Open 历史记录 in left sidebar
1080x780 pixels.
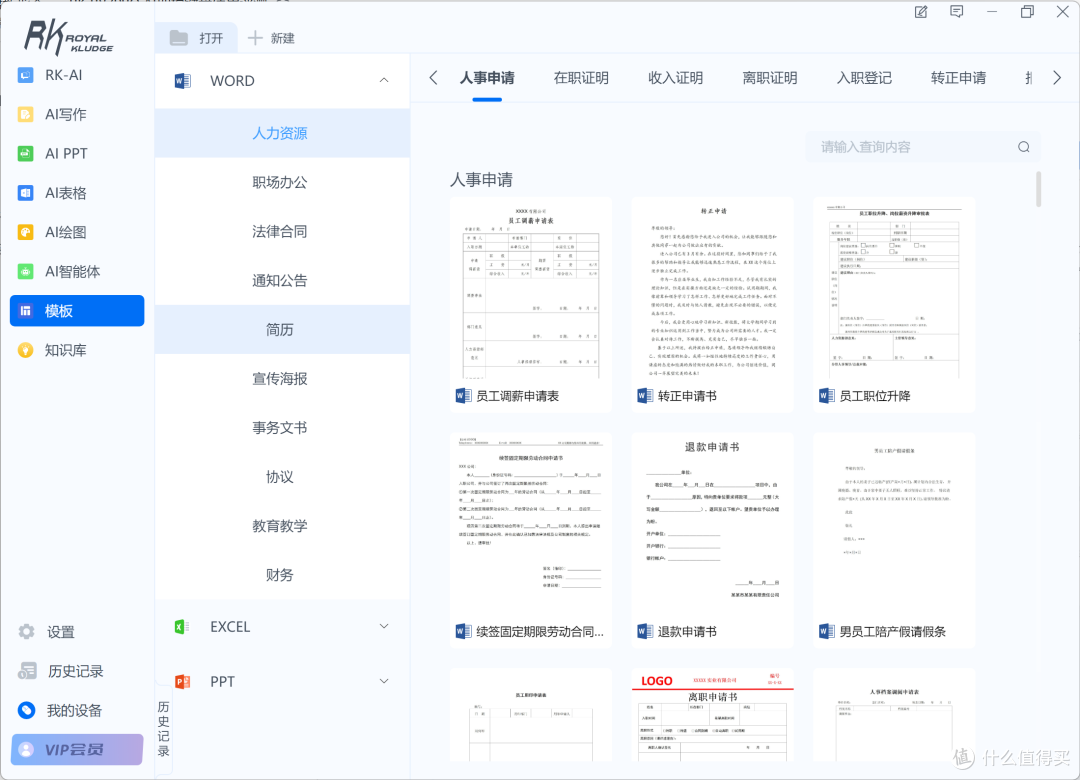61,671
